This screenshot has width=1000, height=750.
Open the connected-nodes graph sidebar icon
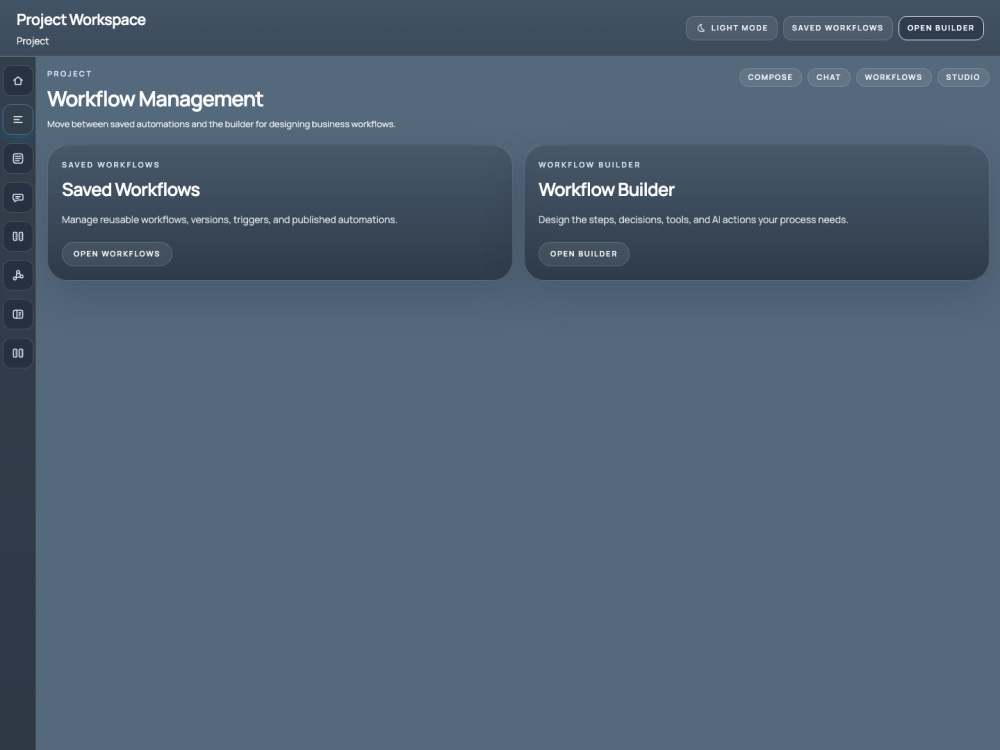pos(18,276)
